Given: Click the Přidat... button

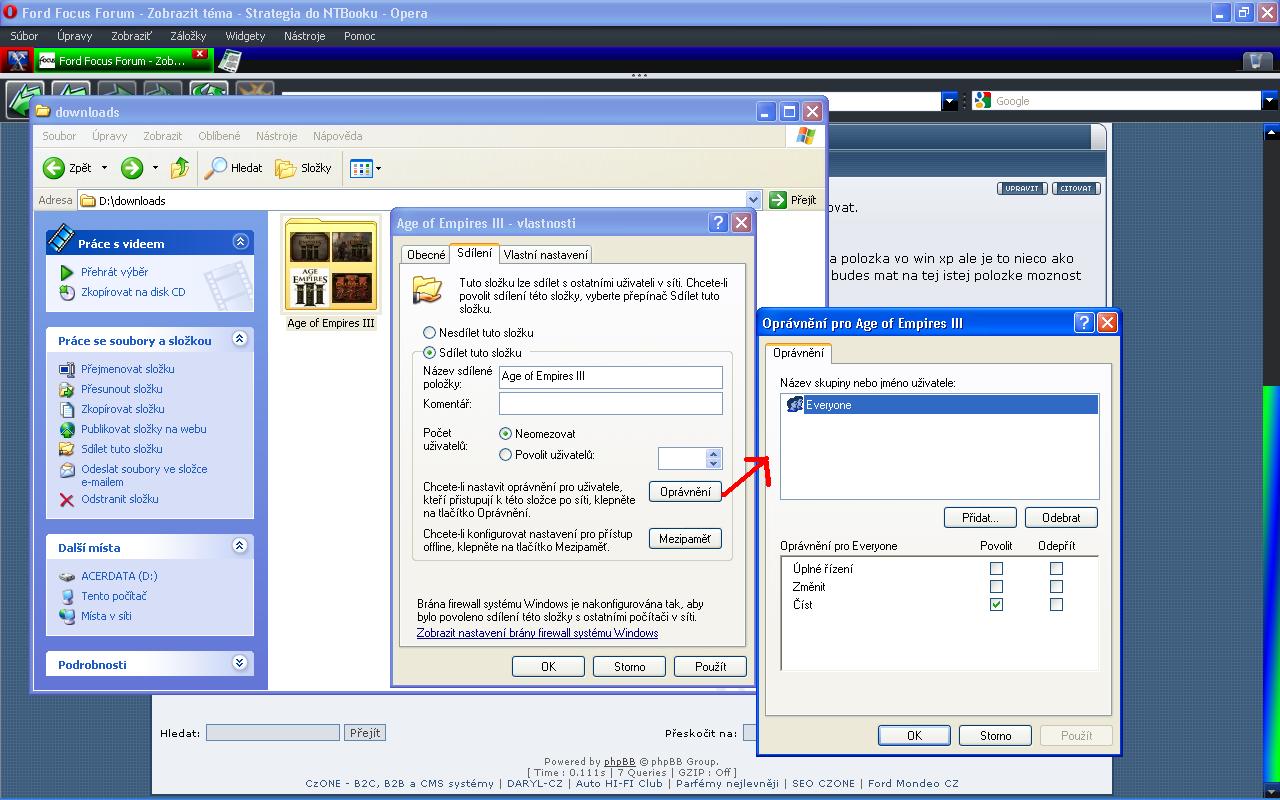Looking at the screenshot, I should point(980,518).
